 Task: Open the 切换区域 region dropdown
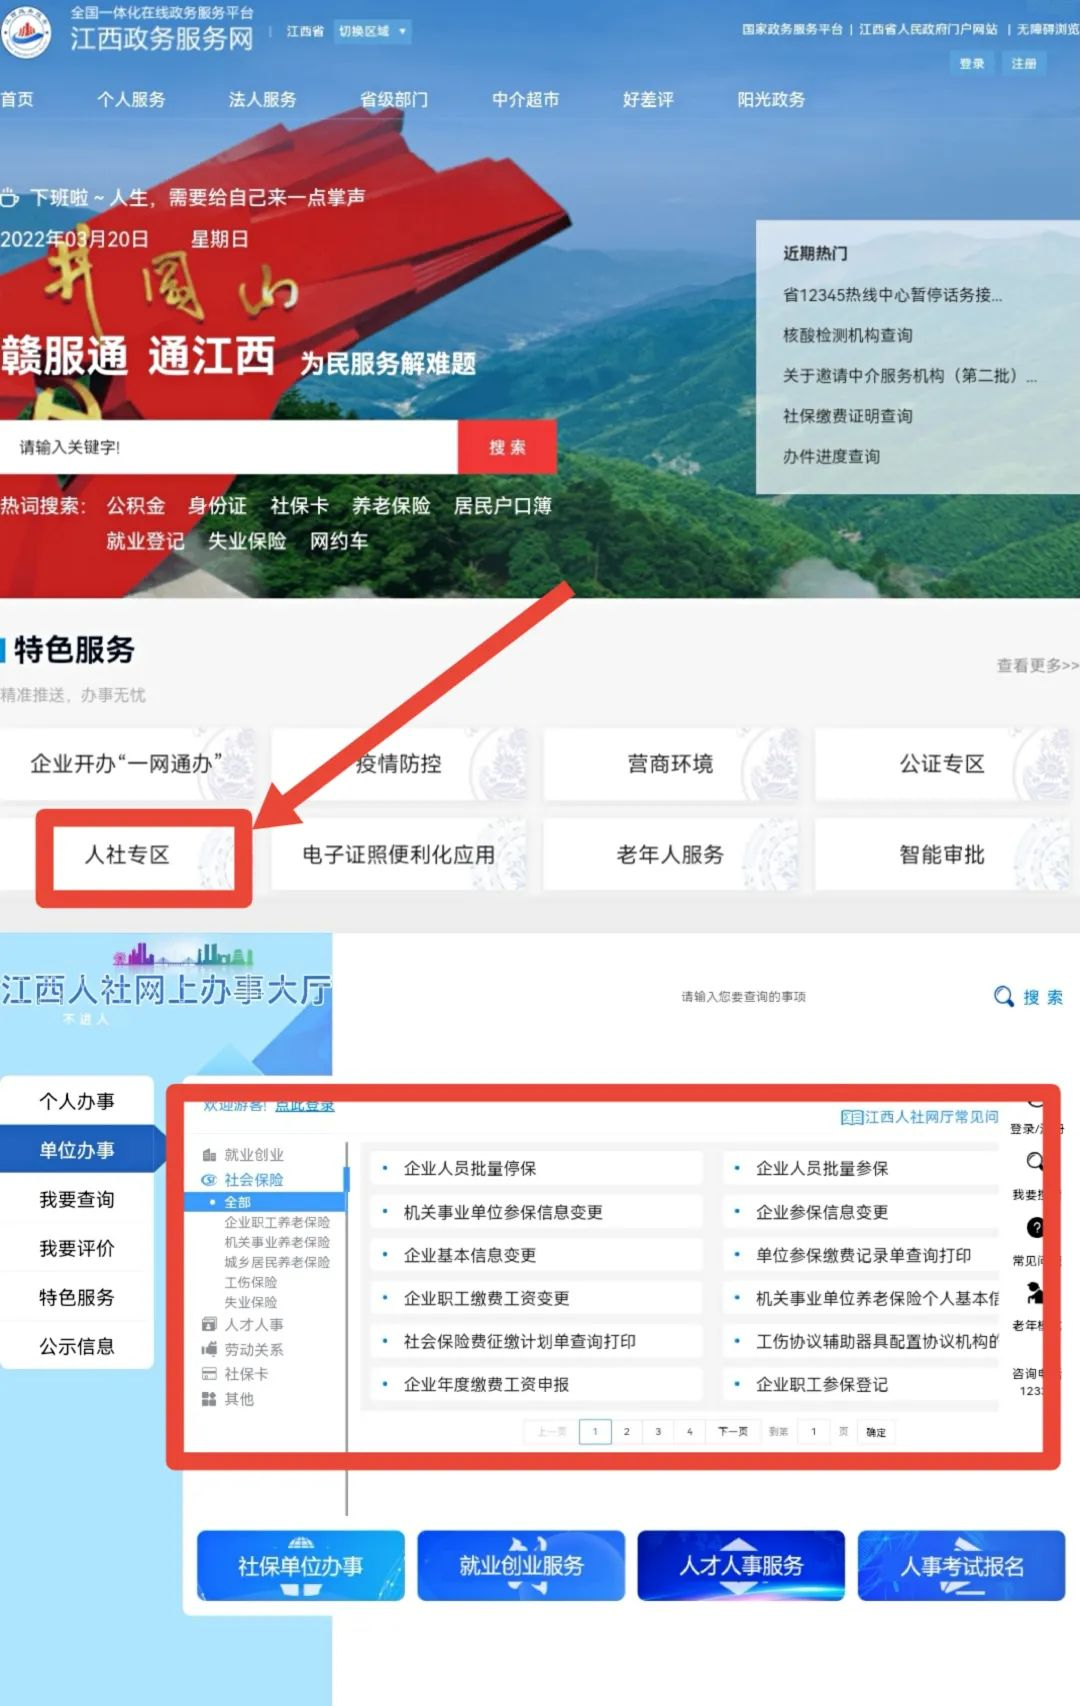[372, 31]
